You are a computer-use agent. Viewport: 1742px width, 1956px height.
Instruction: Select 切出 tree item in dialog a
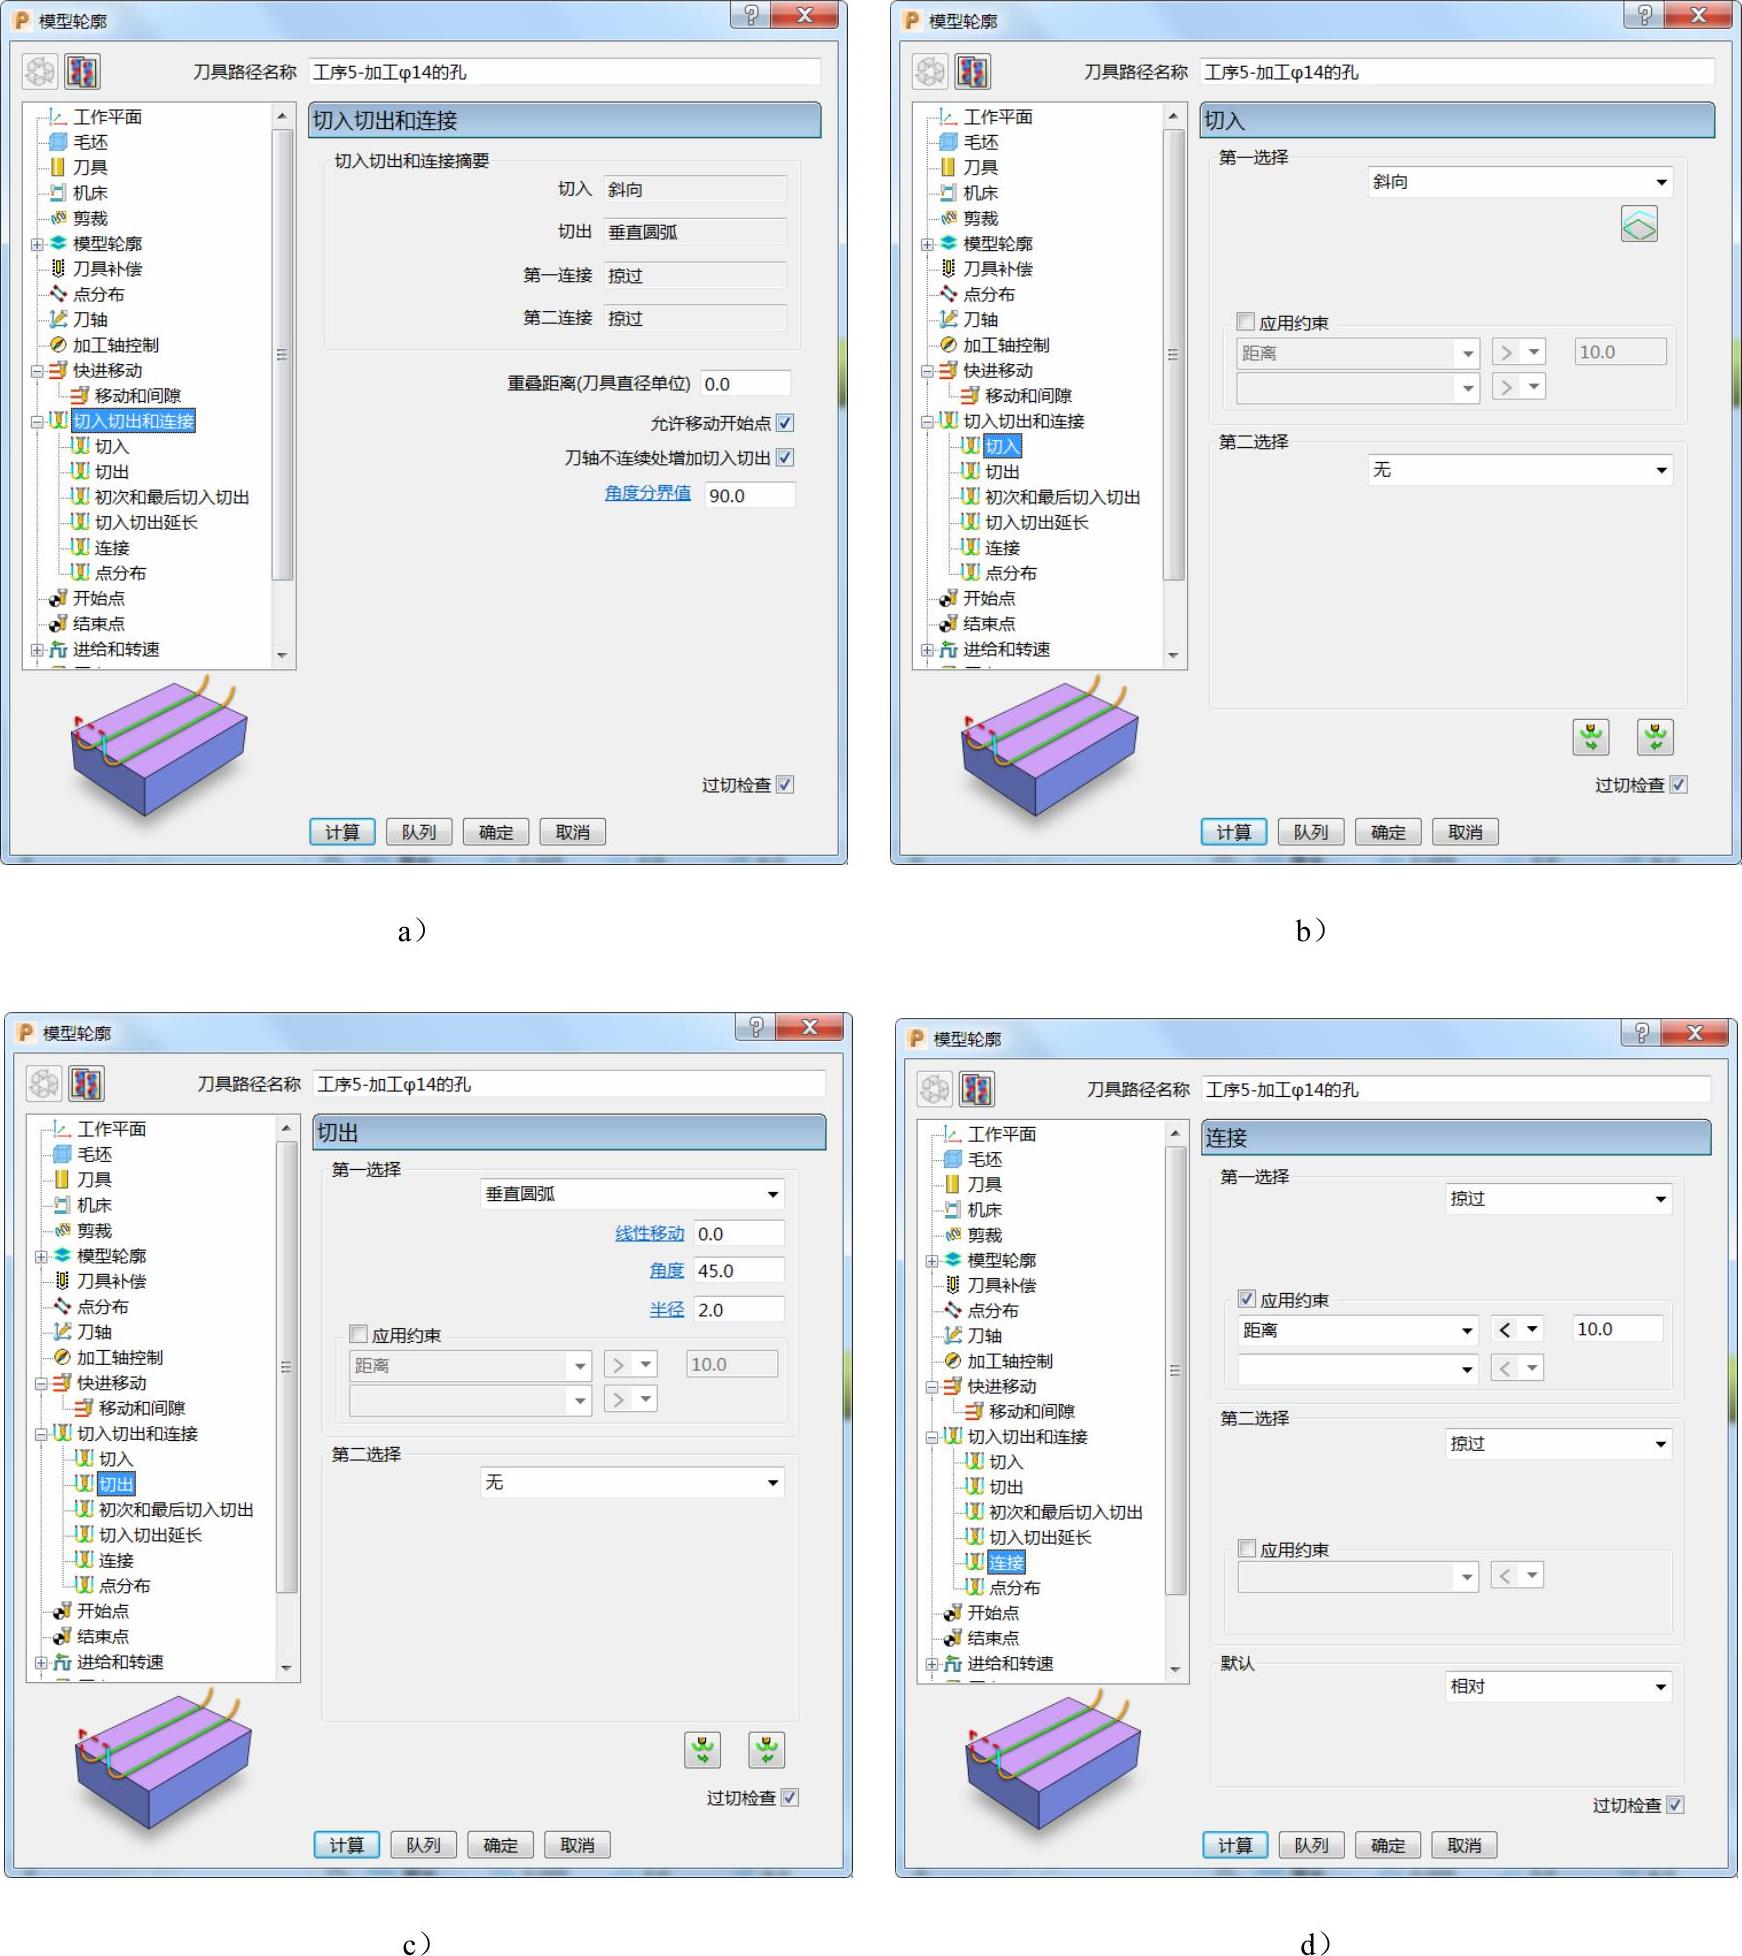(112, 472)
